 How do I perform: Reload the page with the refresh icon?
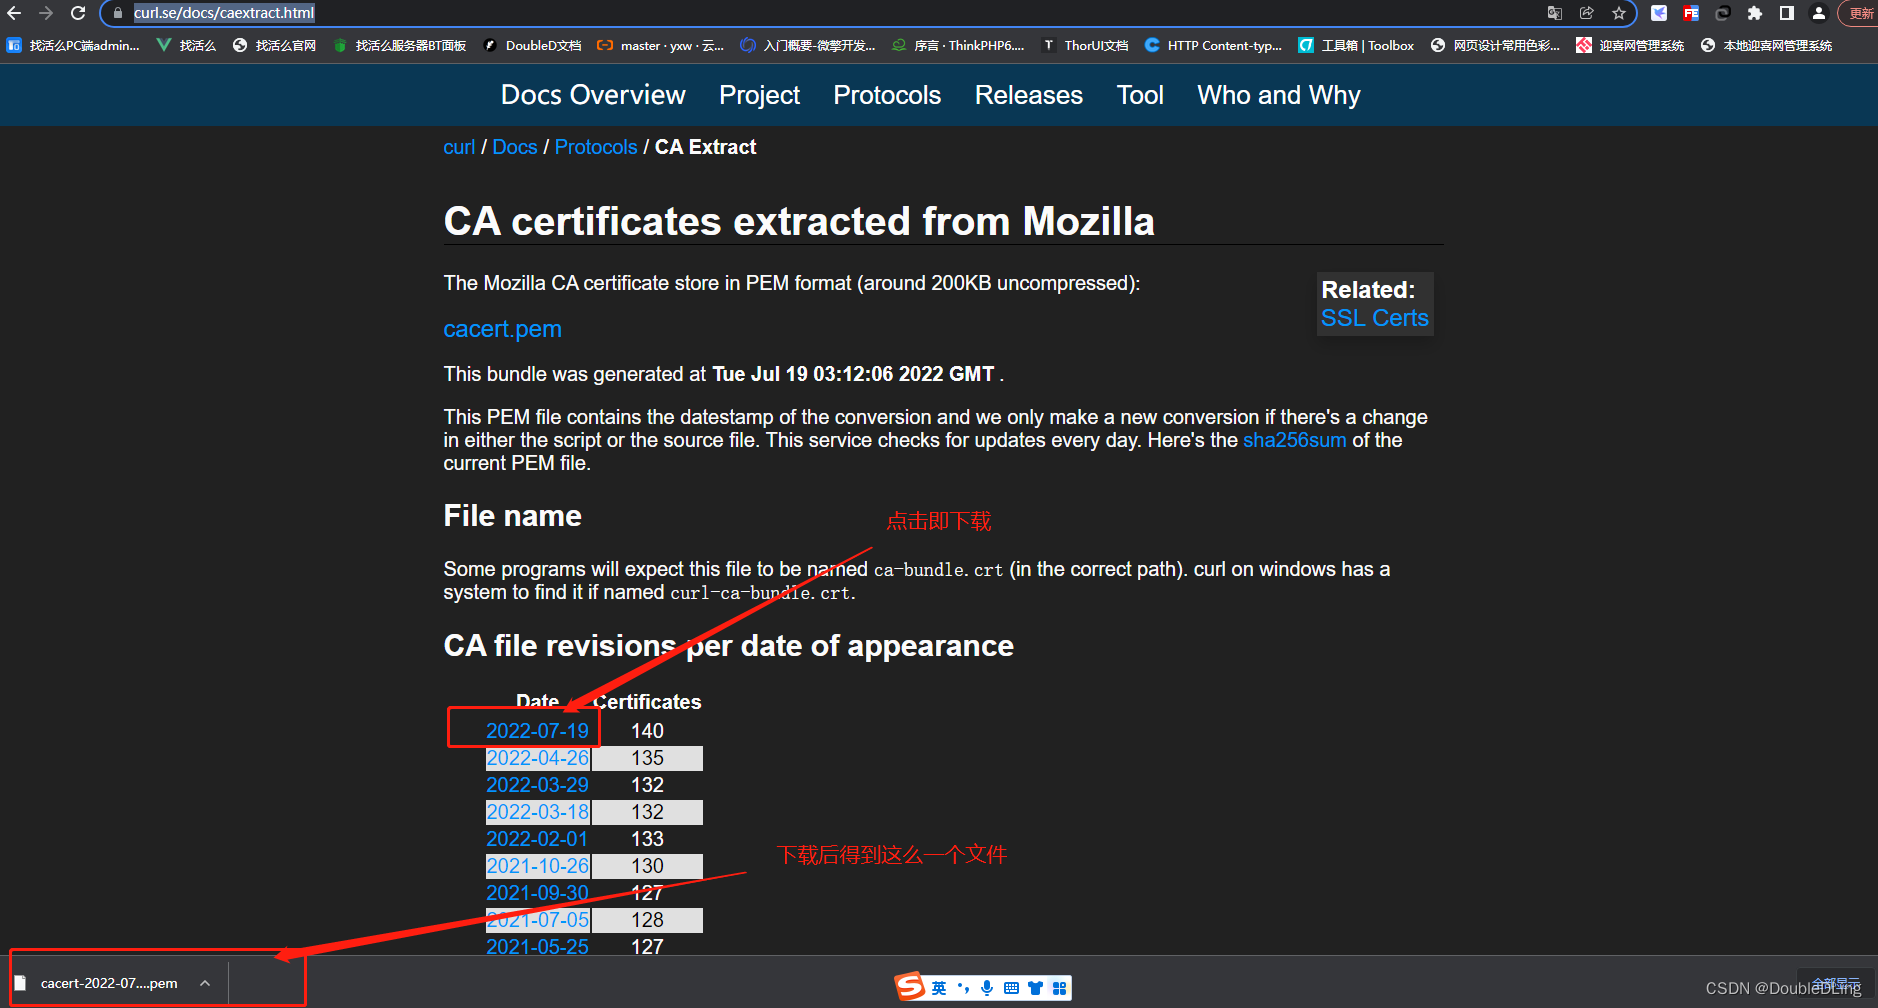78,13
